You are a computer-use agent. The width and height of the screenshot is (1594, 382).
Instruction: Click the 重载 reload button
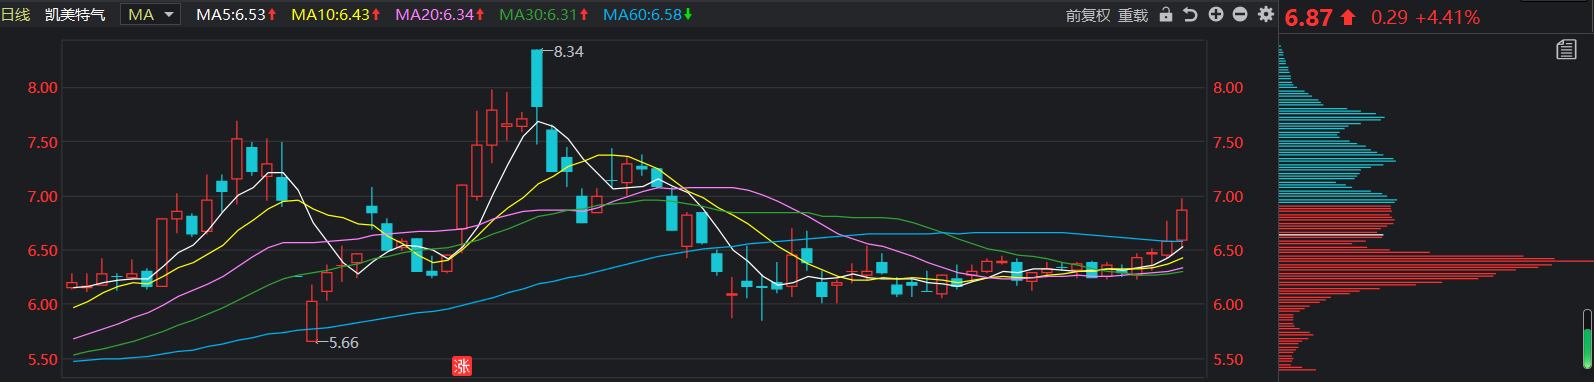point(1133,15)
